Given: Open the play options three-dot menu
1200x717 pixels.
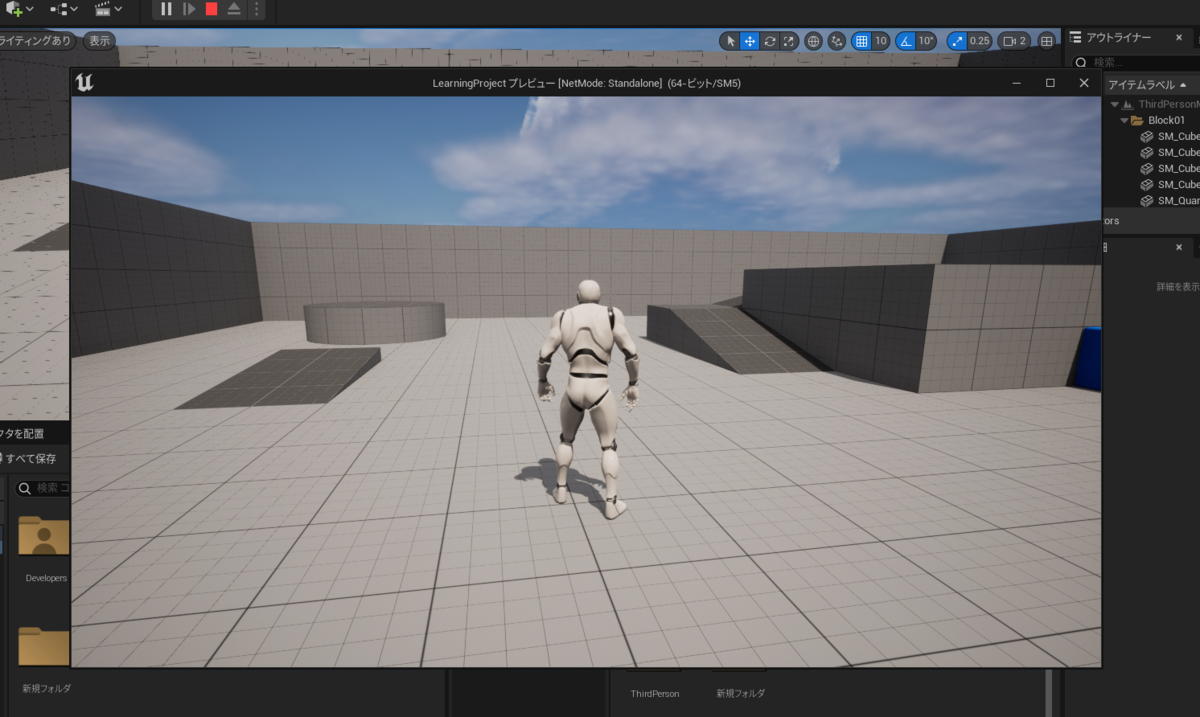Looking at the screenshot, I should click(256, 9).
